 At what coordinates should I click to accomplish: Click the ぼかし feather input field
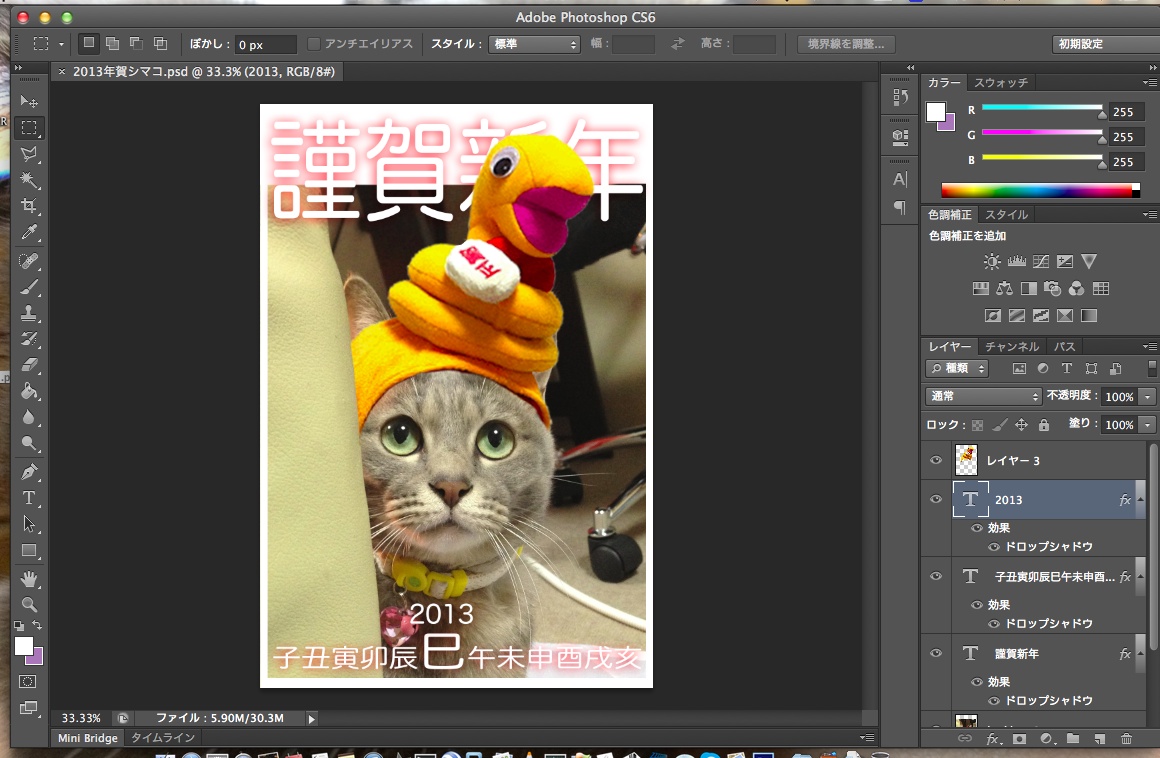[x=265, y=45]
